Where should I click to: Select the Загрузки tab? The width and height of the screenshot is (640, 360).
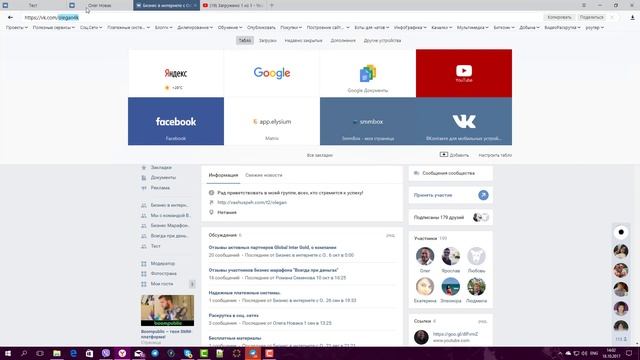pos(268,40)
